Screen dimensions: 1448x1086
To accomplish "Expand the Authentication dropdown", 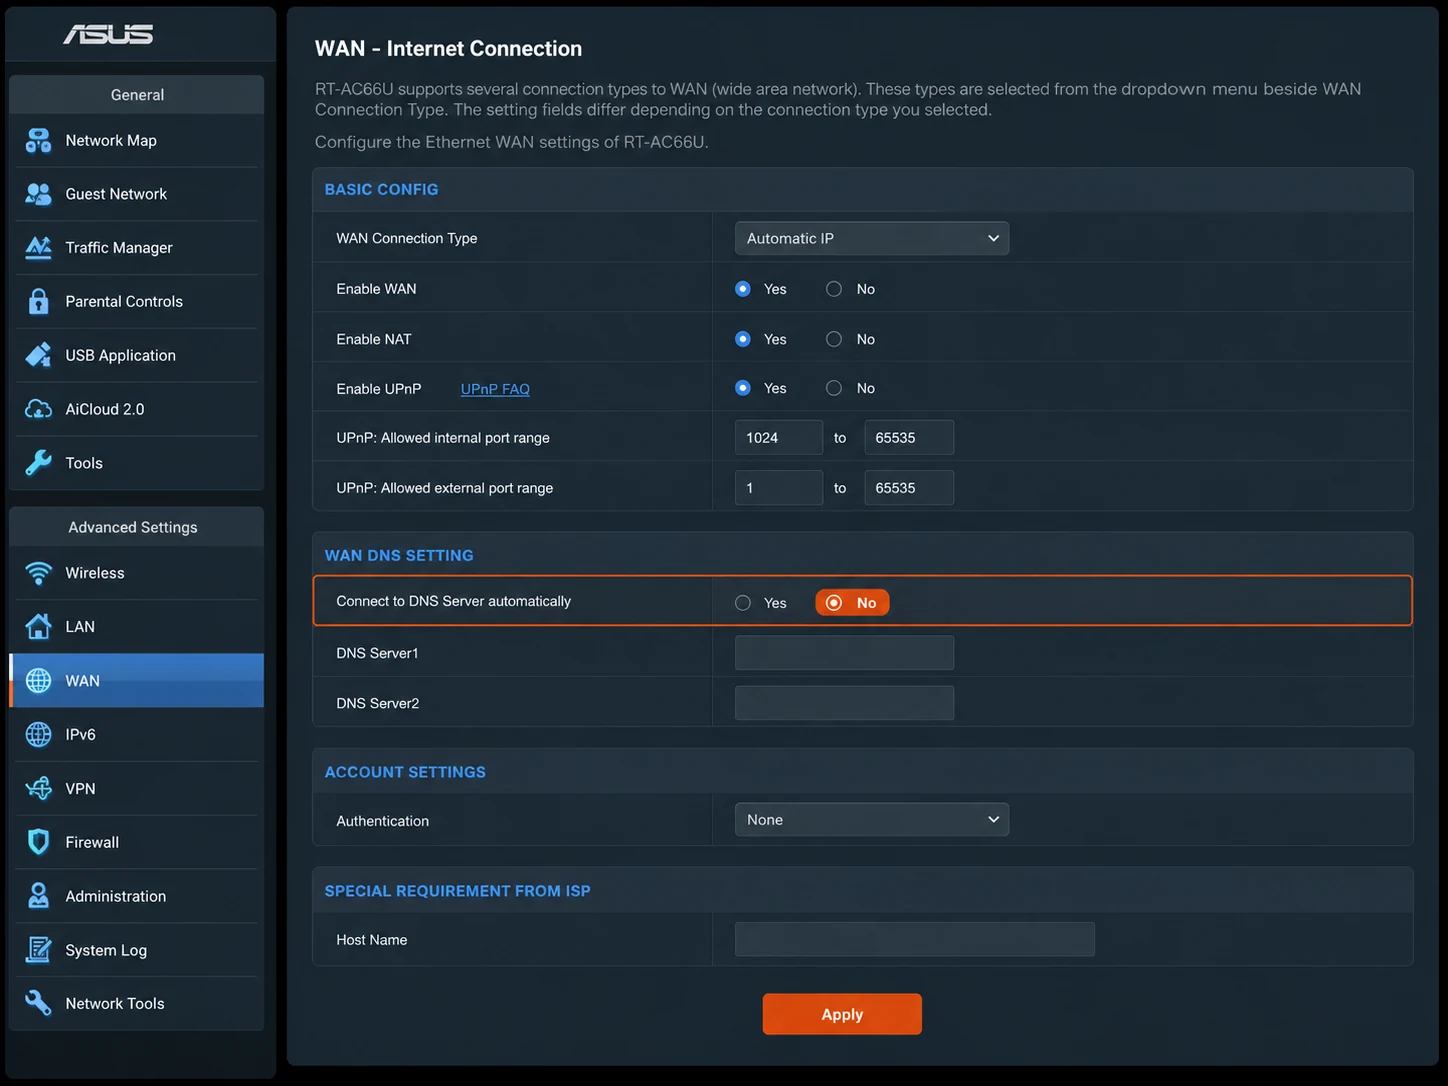I will pos(872,820).
